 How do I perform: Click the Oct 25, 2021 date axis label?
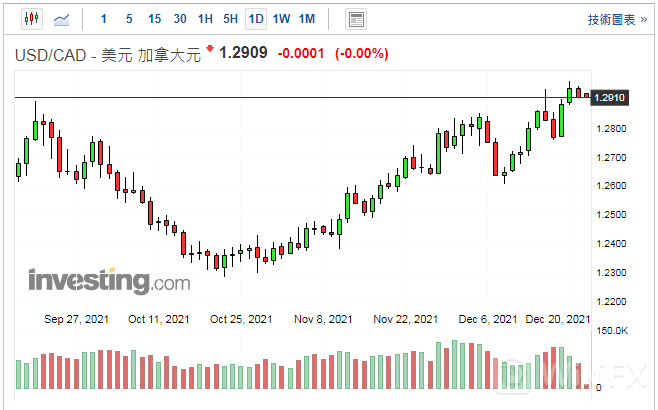point(240,319)
